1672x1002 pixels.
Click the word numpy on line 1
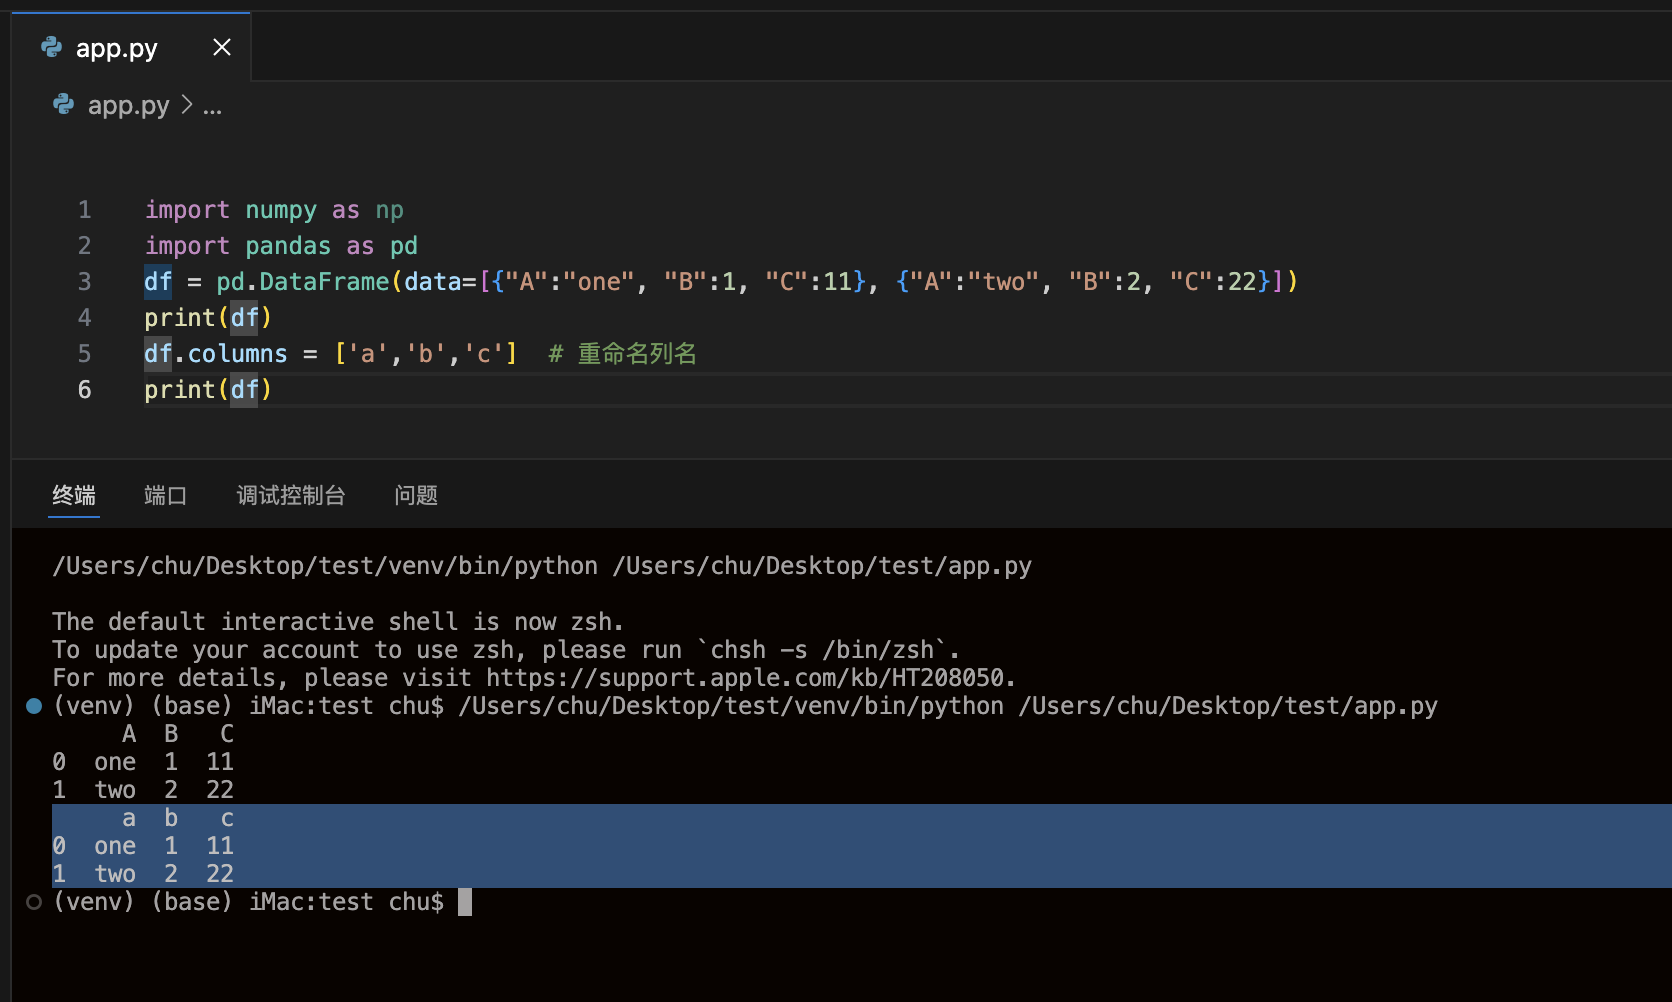point(281,210)
